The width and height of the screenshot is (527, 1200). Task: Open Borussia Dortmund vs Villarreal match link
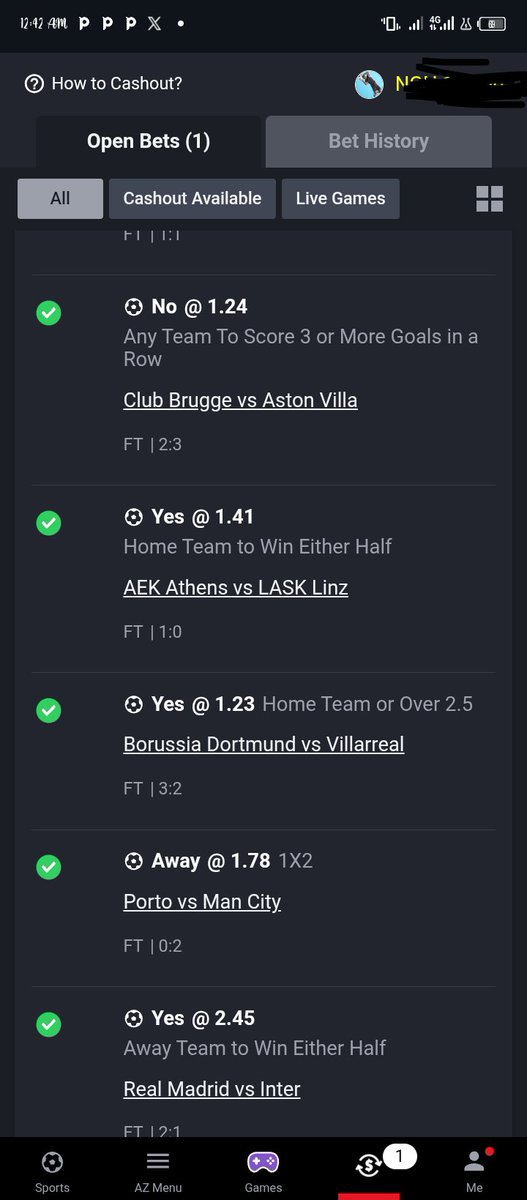[x=264, y=744]
